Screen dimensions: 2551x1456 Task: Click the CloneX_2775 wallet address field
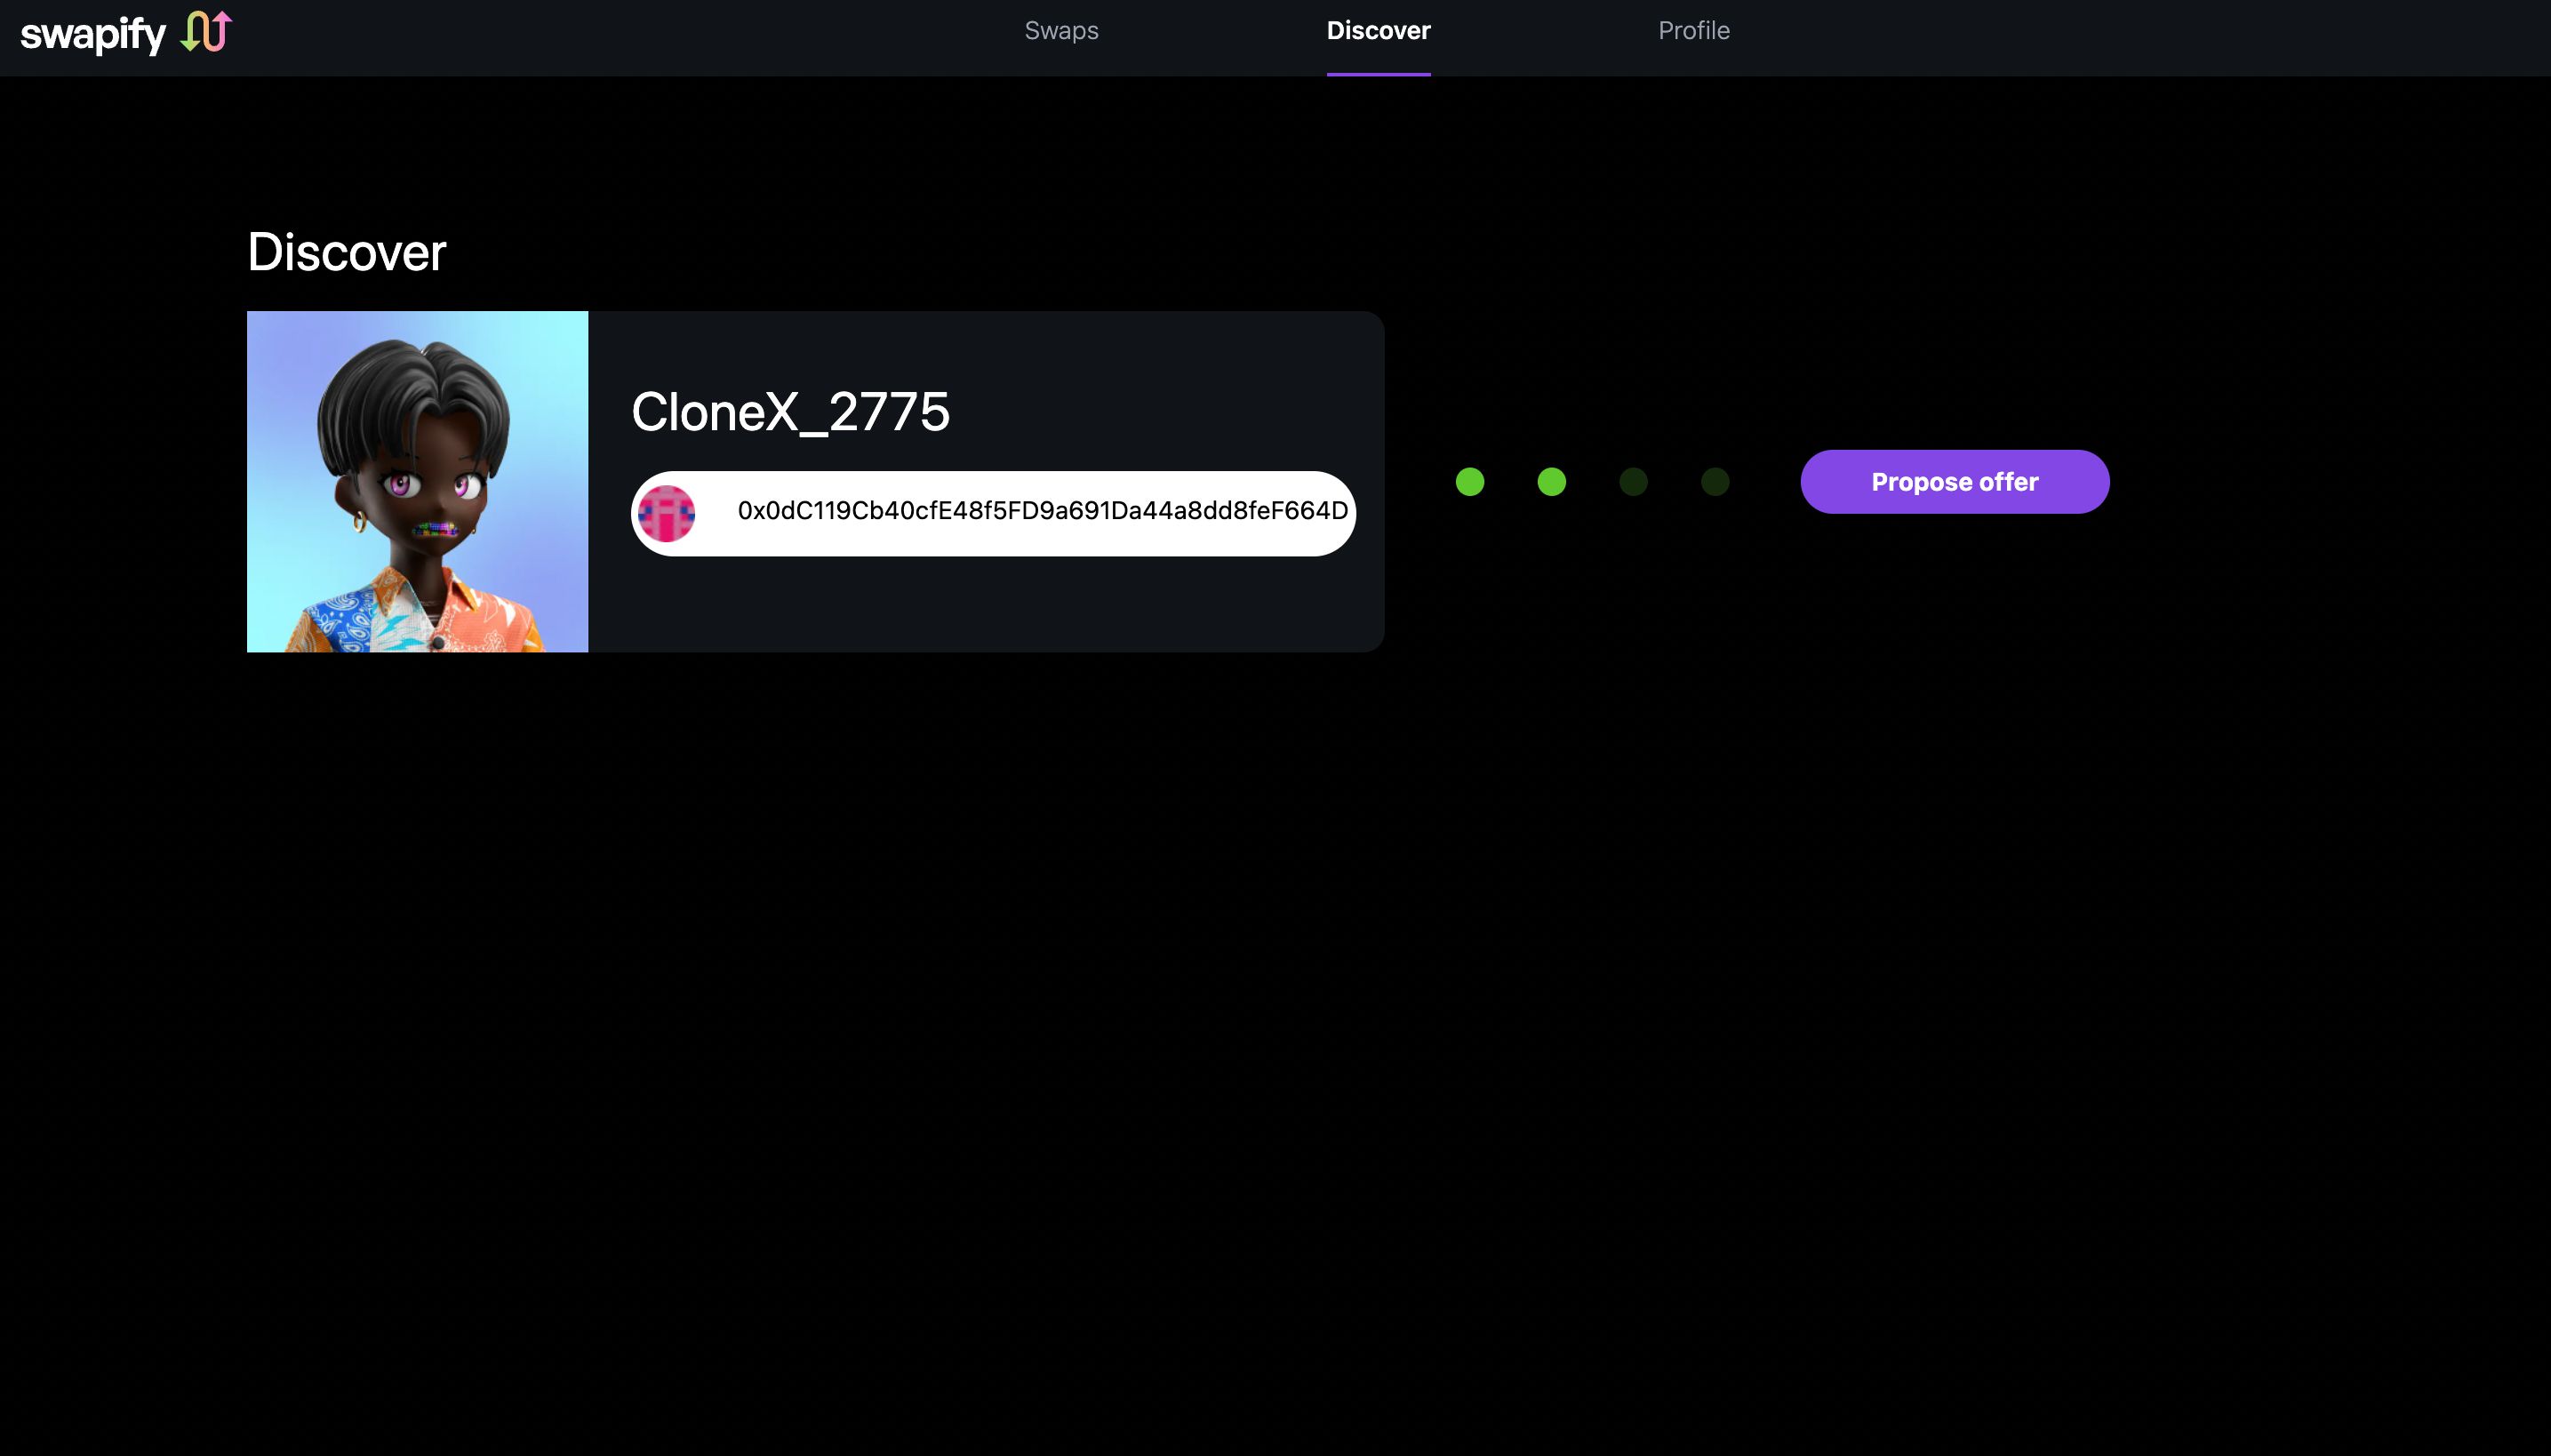[x=994, y=512]
